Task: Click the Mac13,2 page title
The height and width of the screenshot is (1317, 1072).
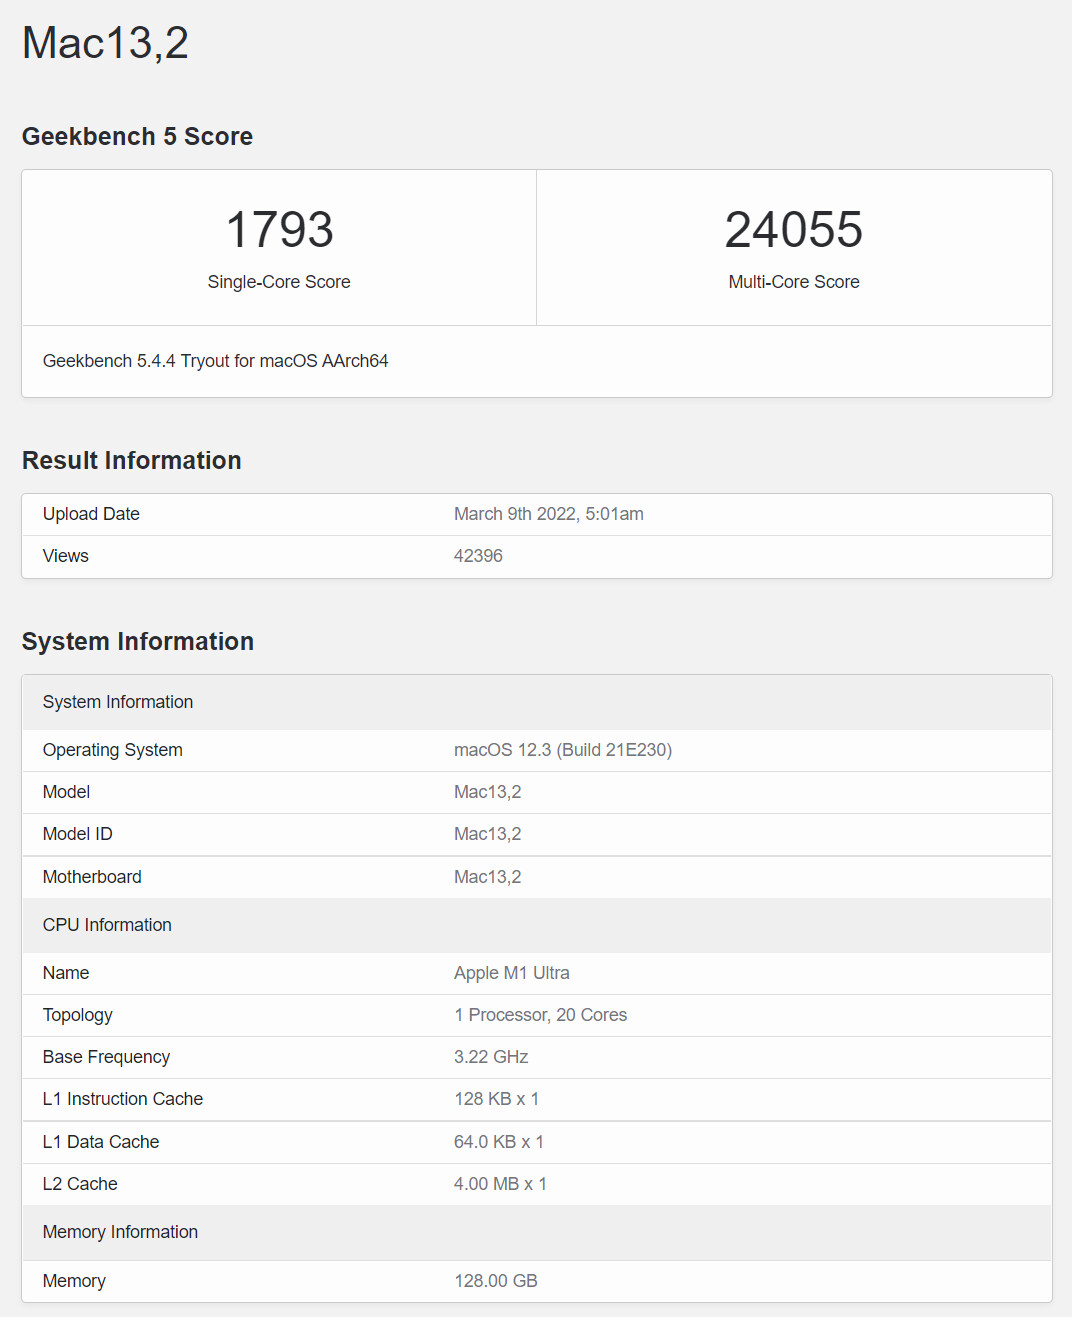Action: [106, 43]
